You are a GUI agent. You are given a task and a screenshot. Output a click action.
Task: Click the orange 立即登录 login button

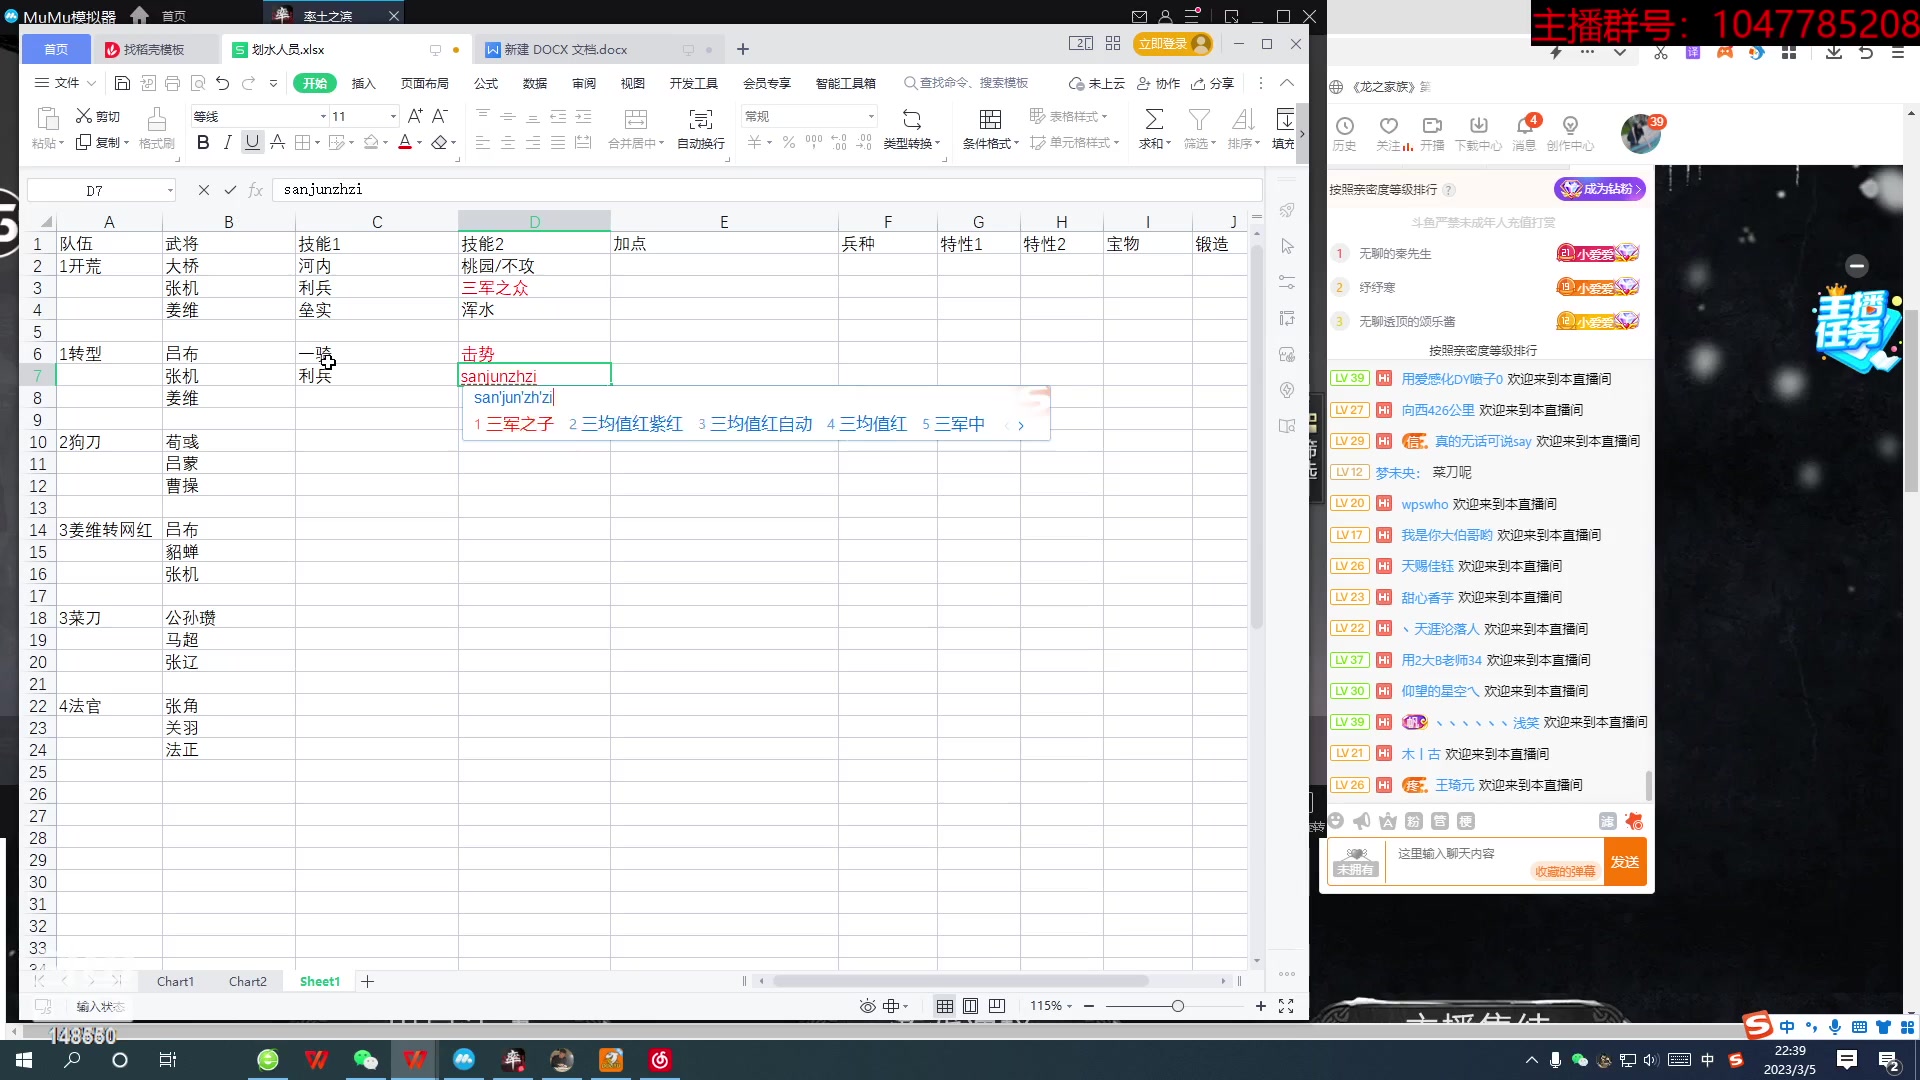(1172, 44)
